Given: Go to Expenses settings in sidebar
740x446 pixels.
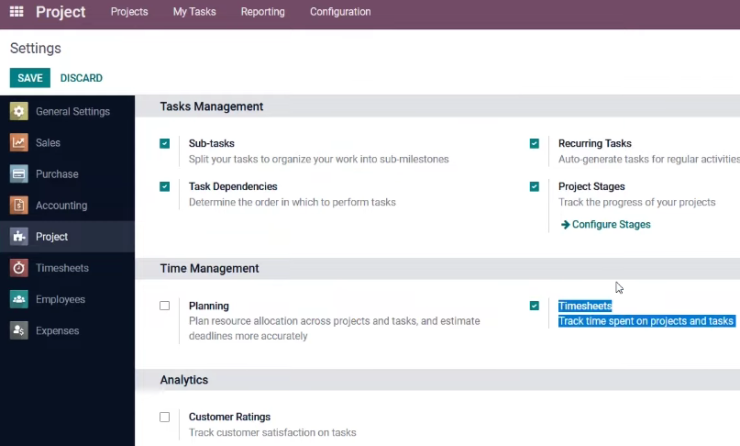Looking at the screenshot, I should coord(67,330).
